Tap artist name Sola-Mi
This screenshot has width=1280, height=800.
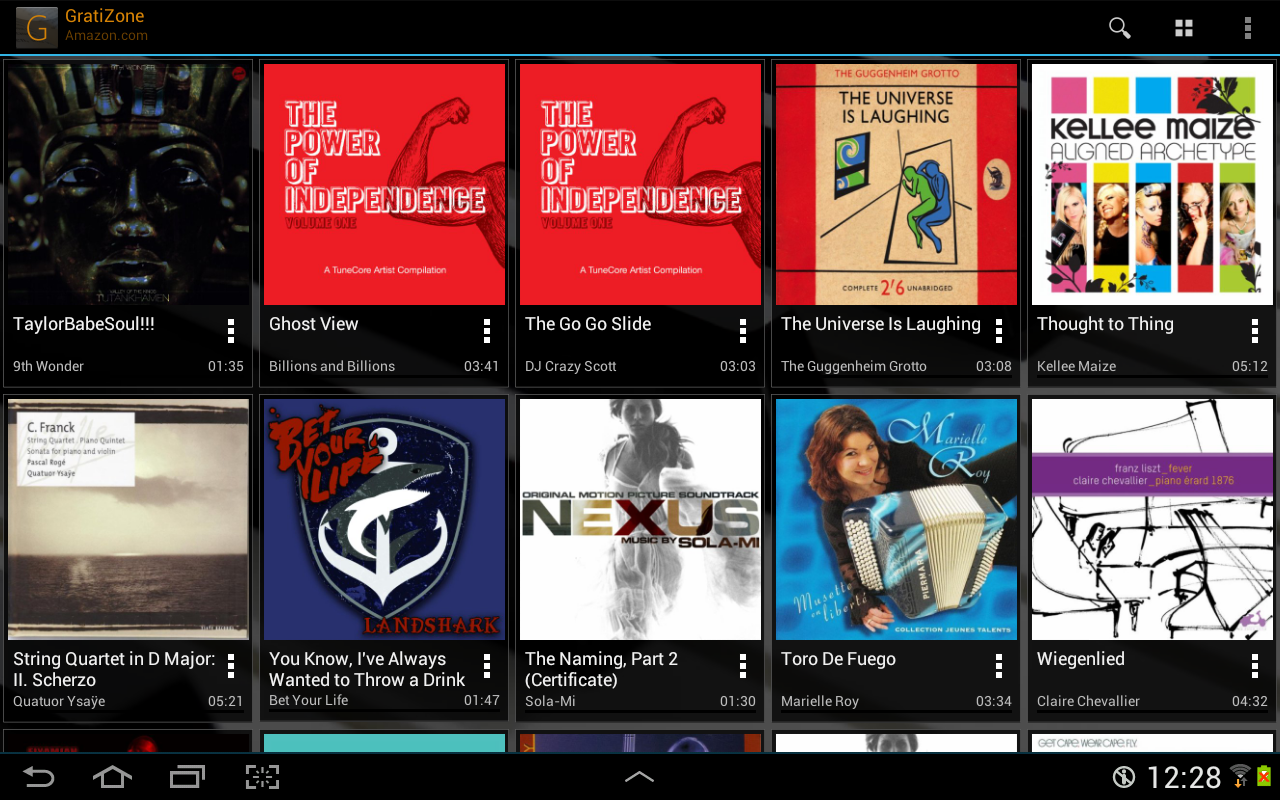pyautogui.click(x=550, y=701)
